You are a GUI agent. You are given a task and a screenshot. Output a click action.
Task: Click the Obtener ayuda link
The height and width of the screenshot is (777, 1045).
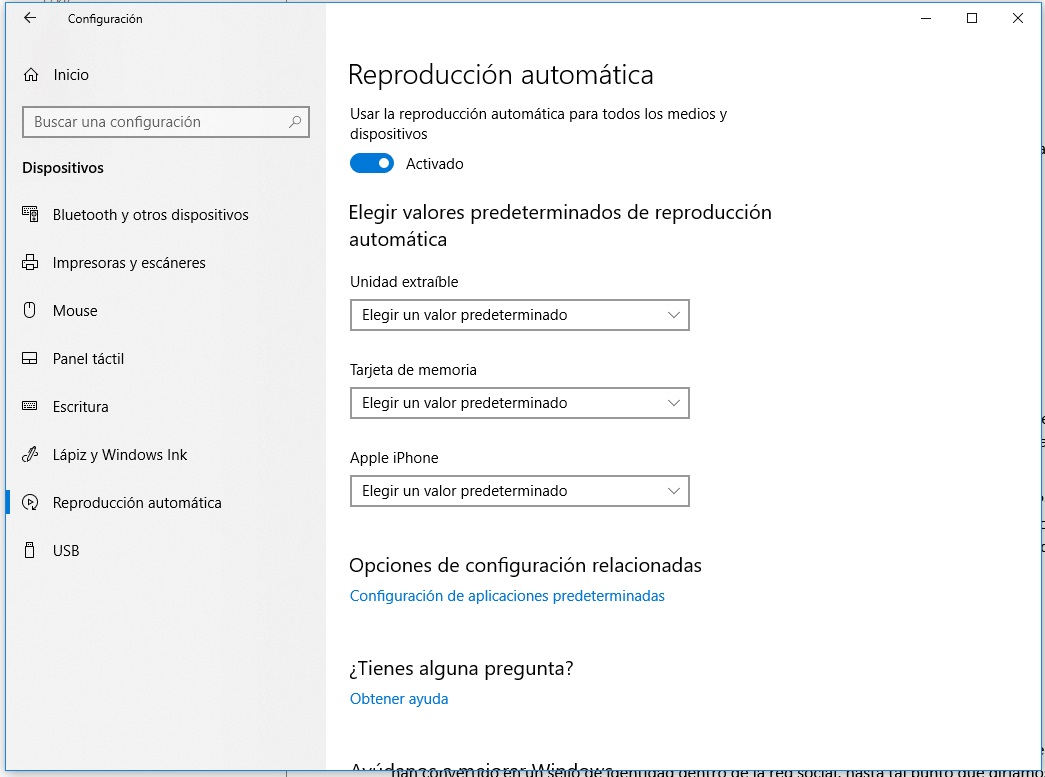pyautogui.click(x=399, y=699)
